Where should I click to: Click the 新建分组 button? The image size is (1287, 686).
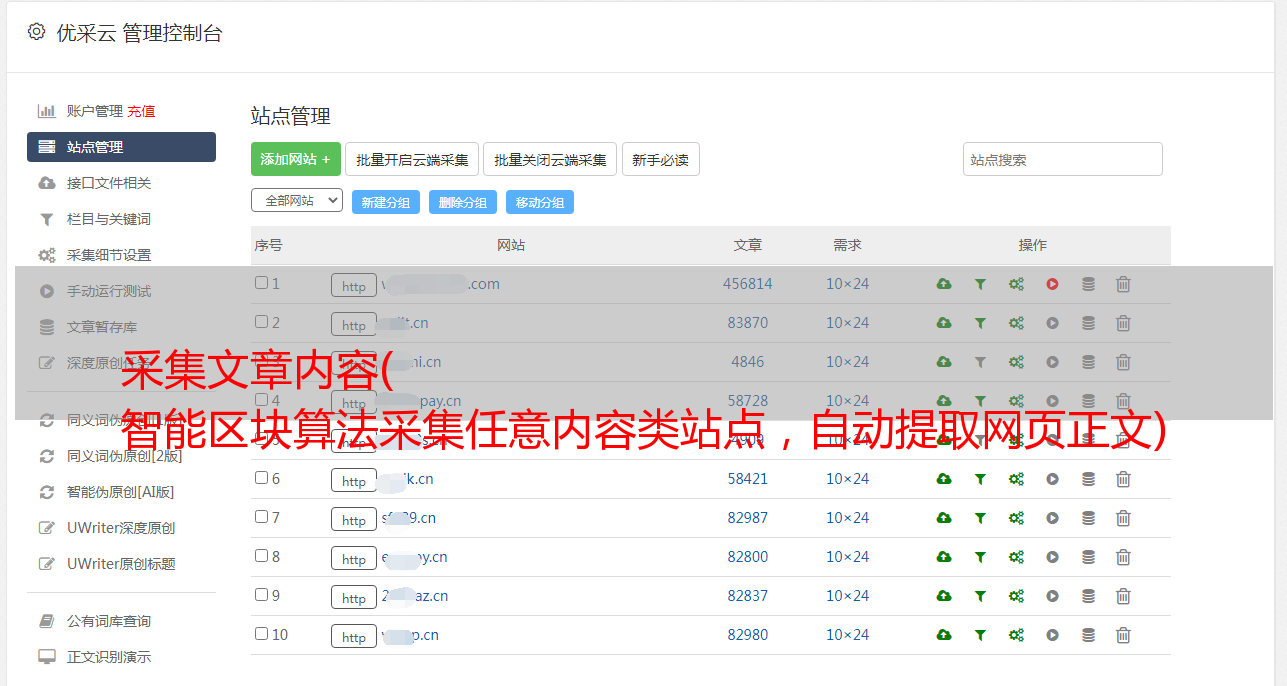[386, 202]
